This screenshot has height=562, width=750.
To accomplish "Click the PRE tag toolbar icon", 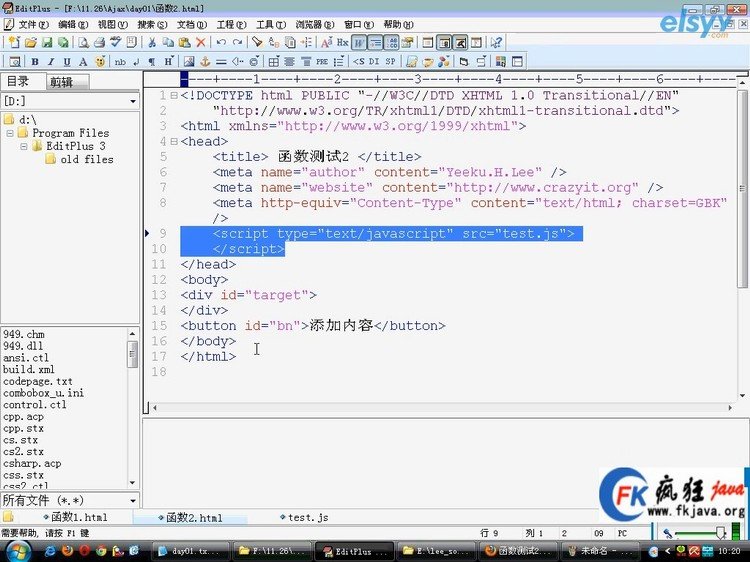I will click(x=322, y=62).
